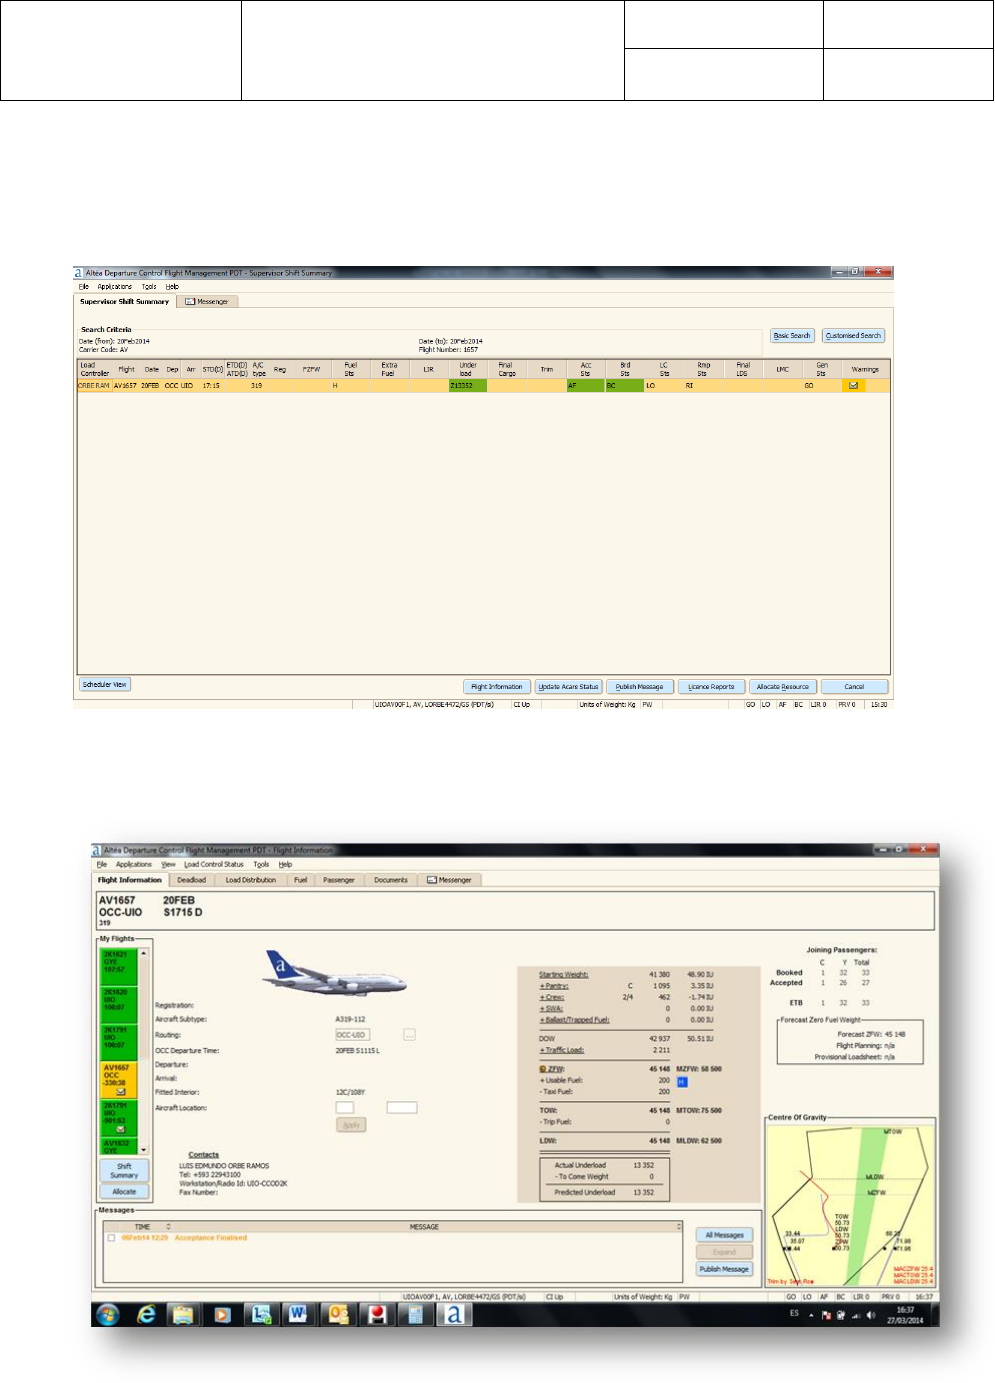Show hidden system tray icons

(811, 1315)
